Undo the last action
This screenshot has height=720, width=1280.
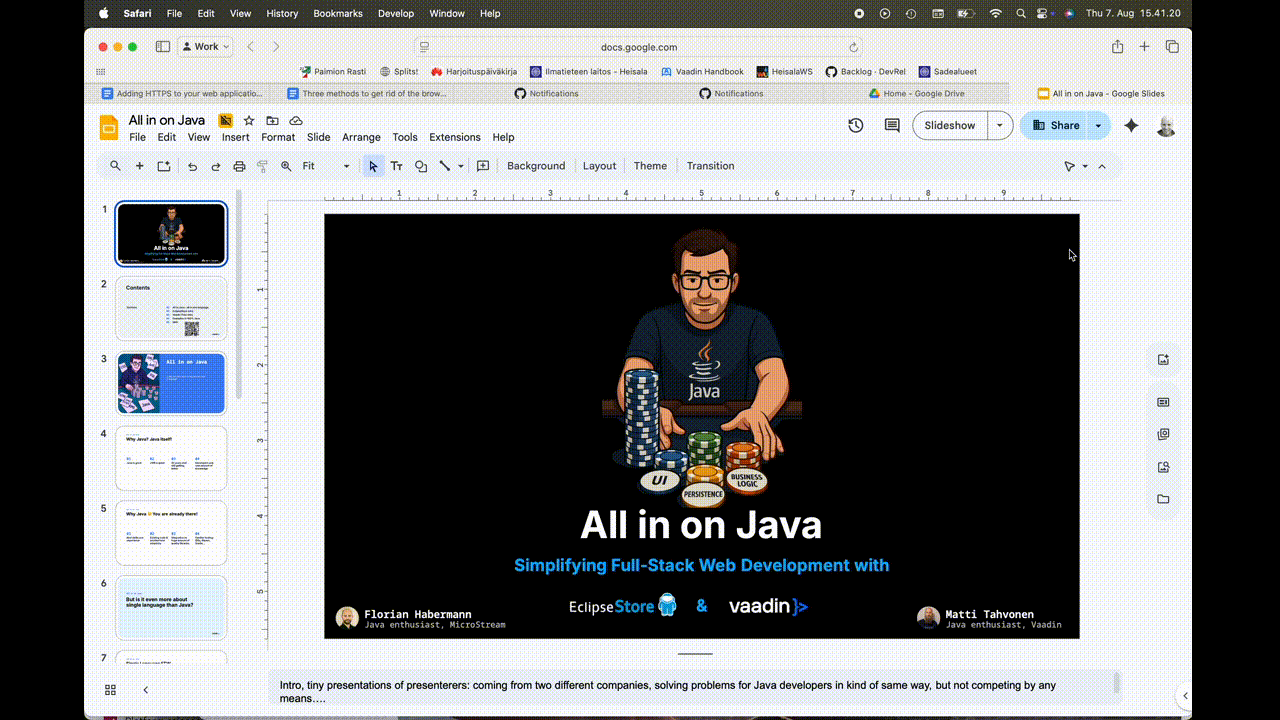point(191,165)
